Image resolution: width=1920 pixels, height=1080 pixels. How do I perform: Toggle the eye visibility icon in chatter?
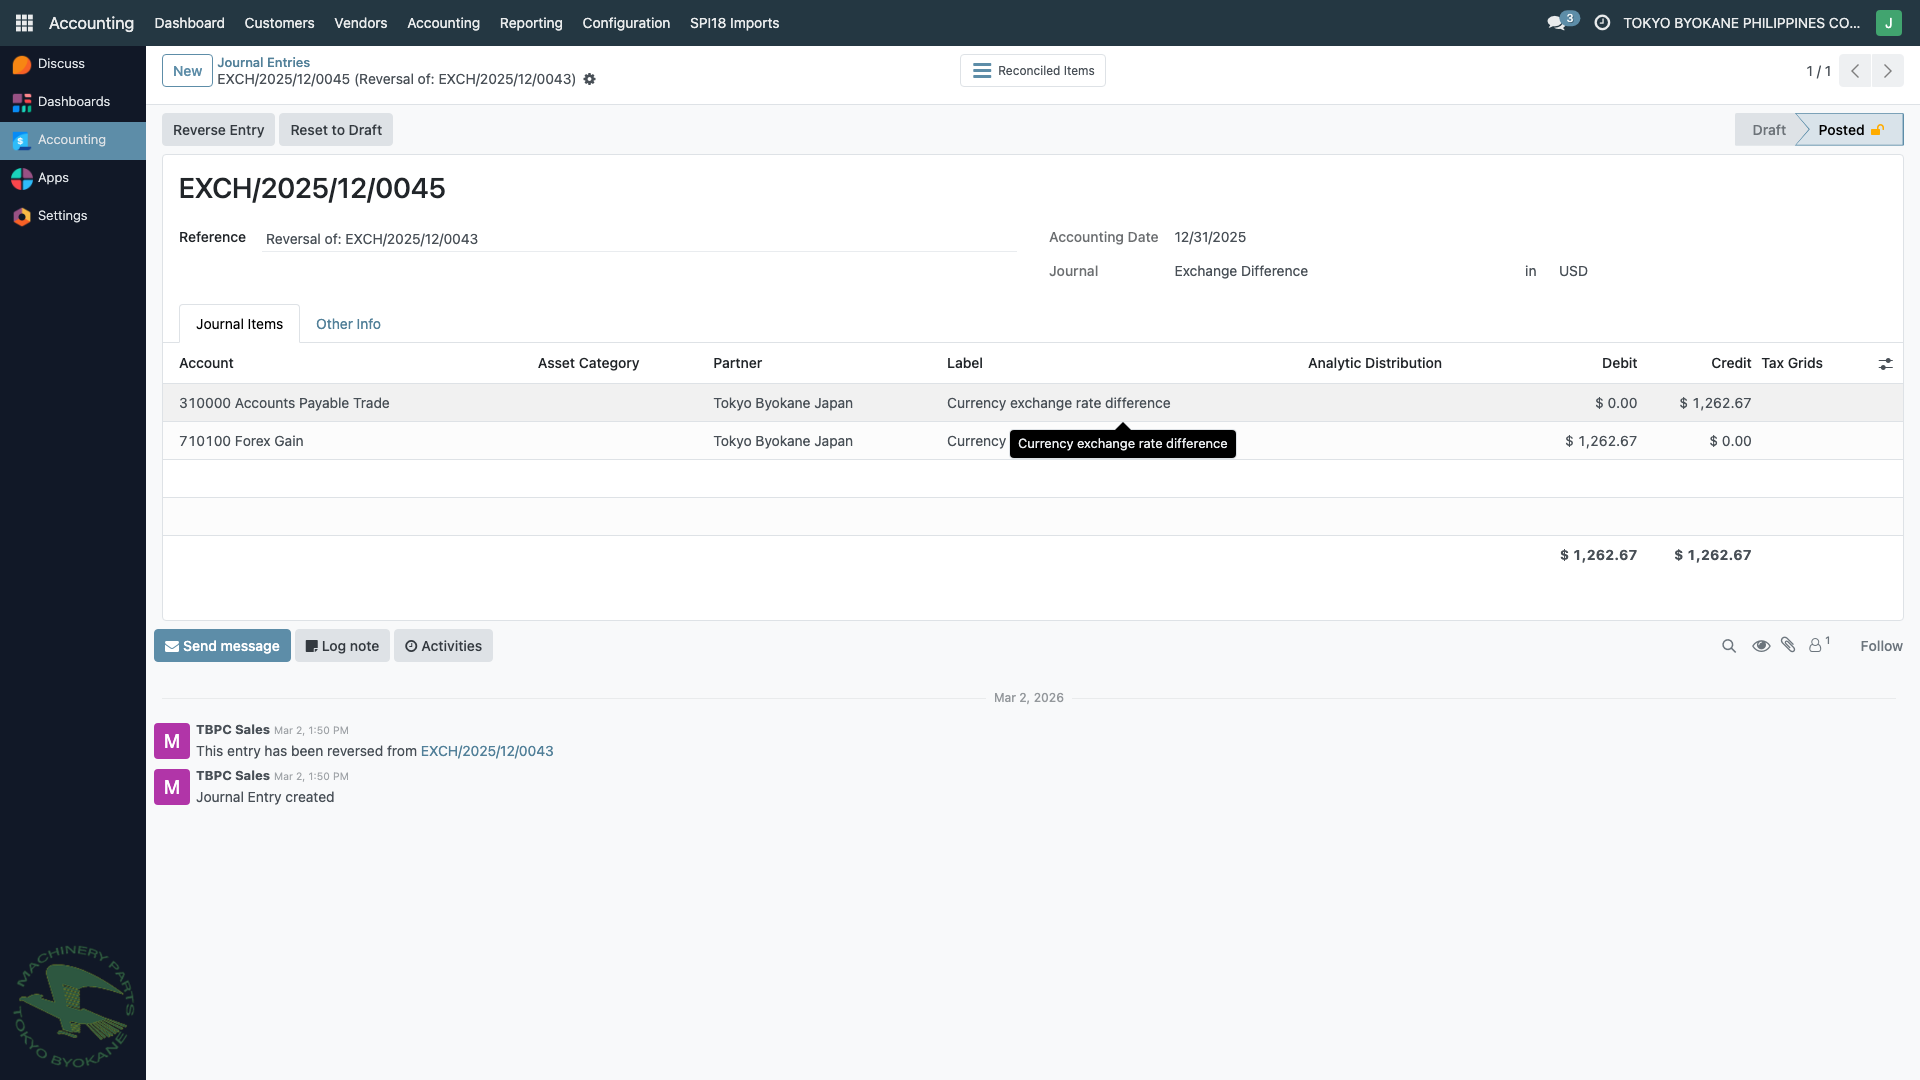[x=1761, y=646]
